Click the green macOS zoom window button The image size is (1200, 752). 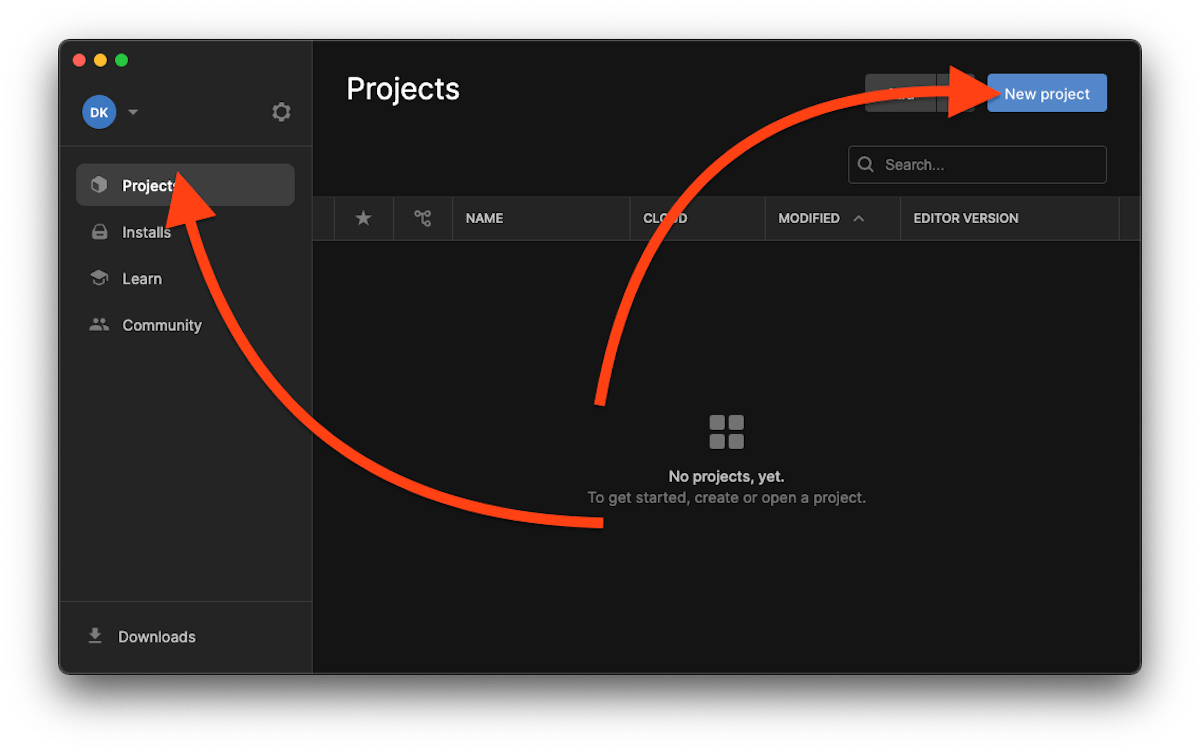pyautogui.click(x=121, y=60)
